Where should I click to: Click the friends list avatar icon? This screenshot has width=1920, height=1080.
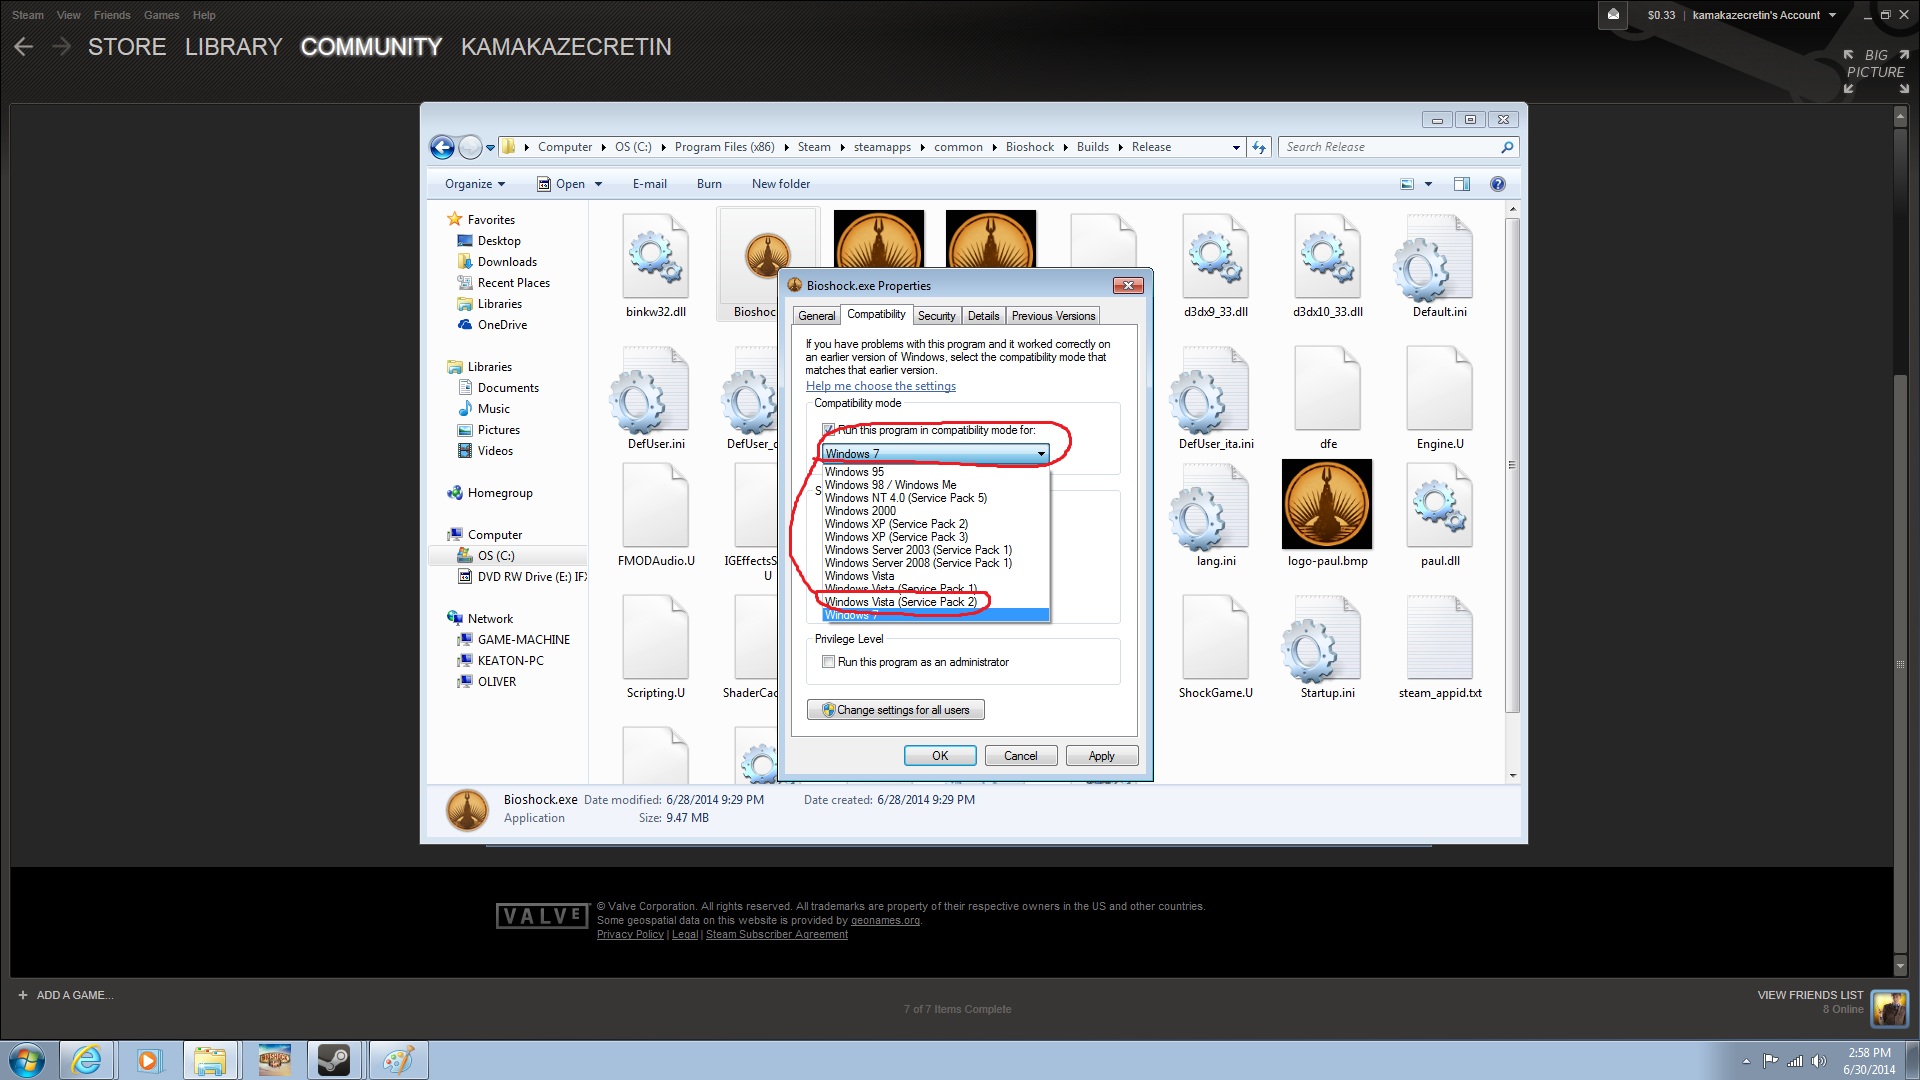[x=1889, y=1008]
